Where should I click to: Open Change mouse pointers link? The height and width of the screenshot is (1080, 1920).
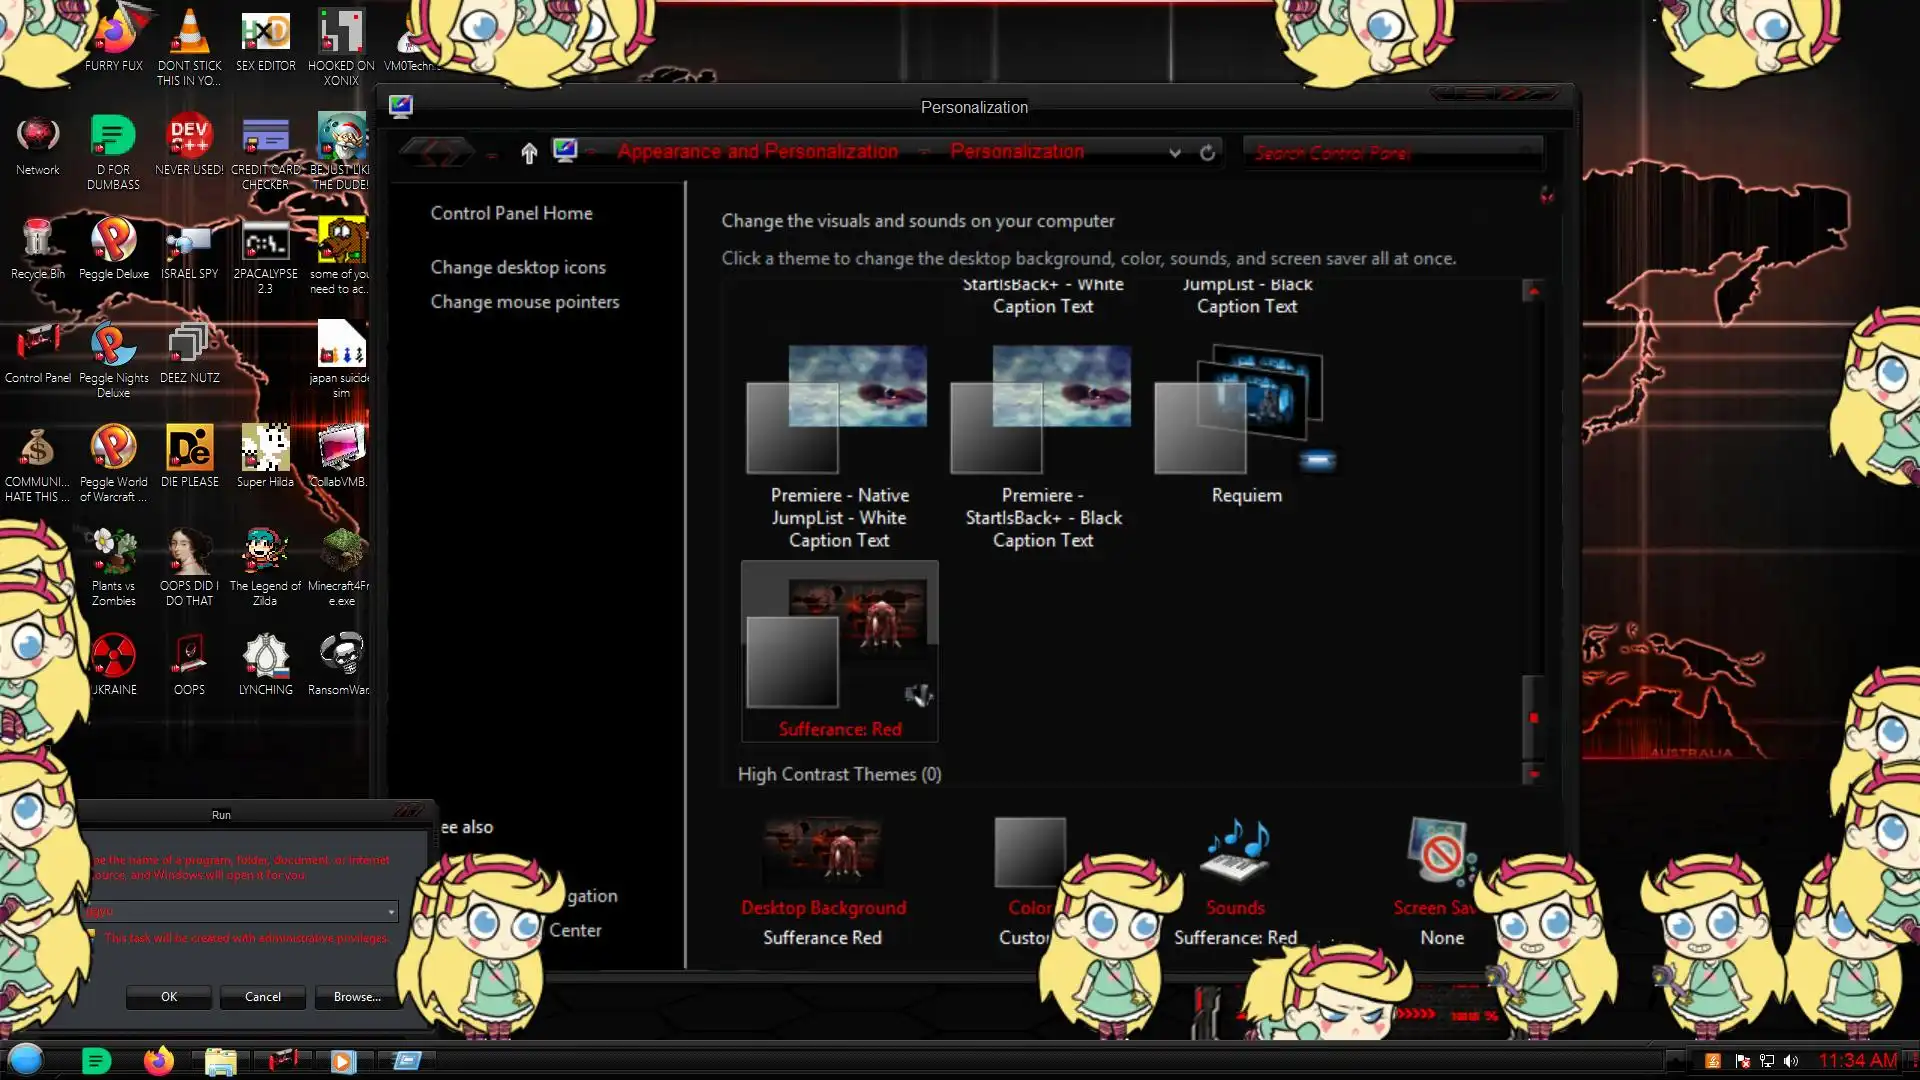[x=524, y=302]
